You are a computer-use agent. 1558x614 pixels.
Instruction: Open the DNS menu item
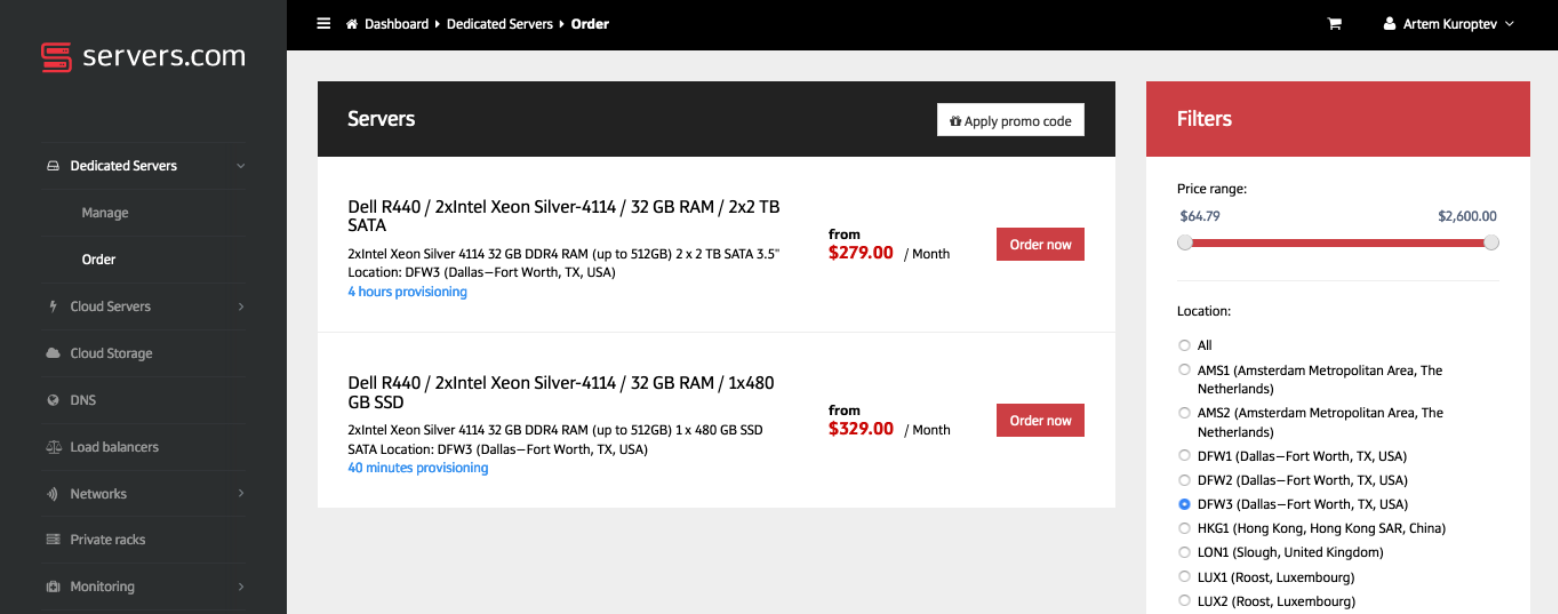pos(83,400)
